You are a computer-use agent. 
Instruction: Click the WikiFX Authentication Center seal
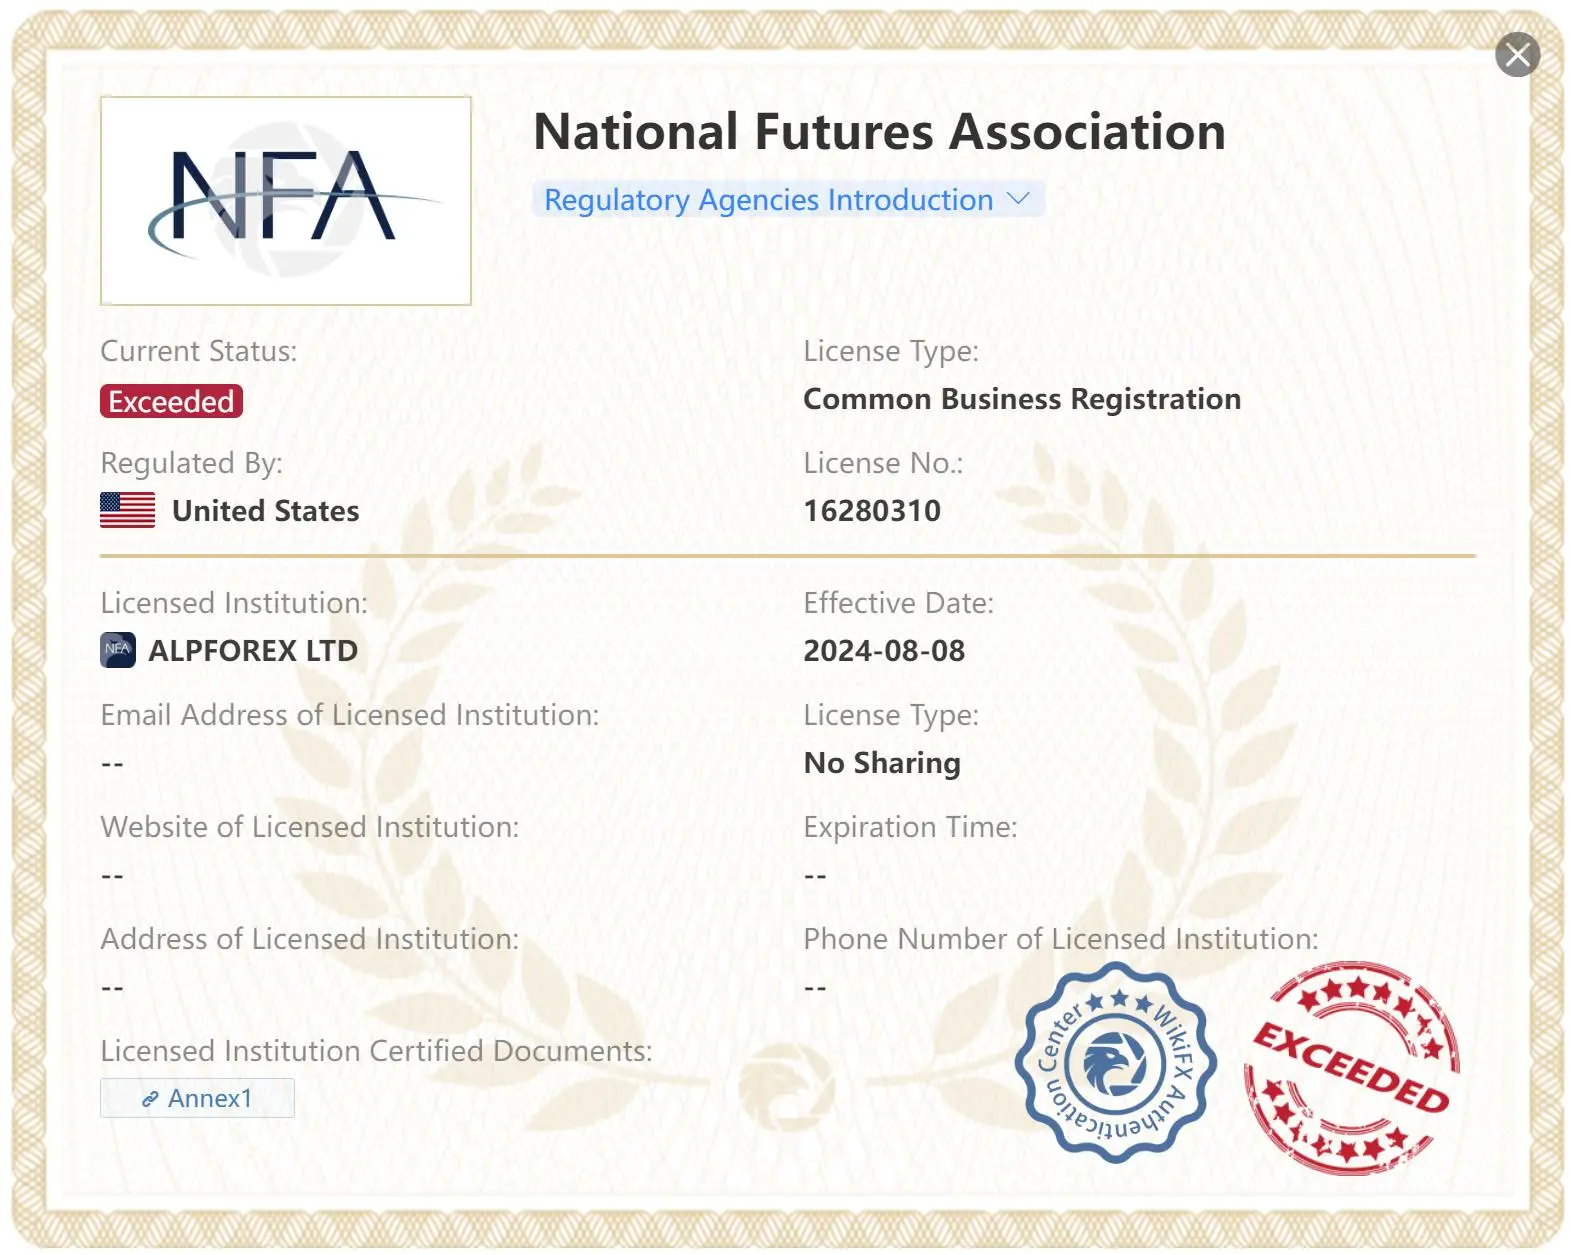click(1114, 1063)
